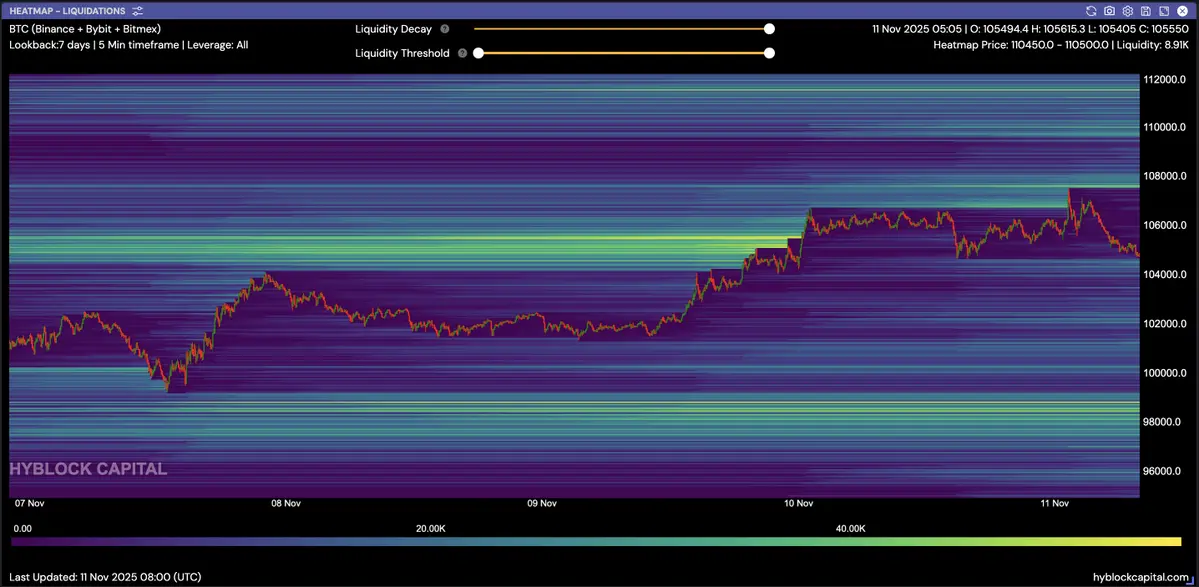Click the 'Last Updated' timestamp text

point(106,577)
